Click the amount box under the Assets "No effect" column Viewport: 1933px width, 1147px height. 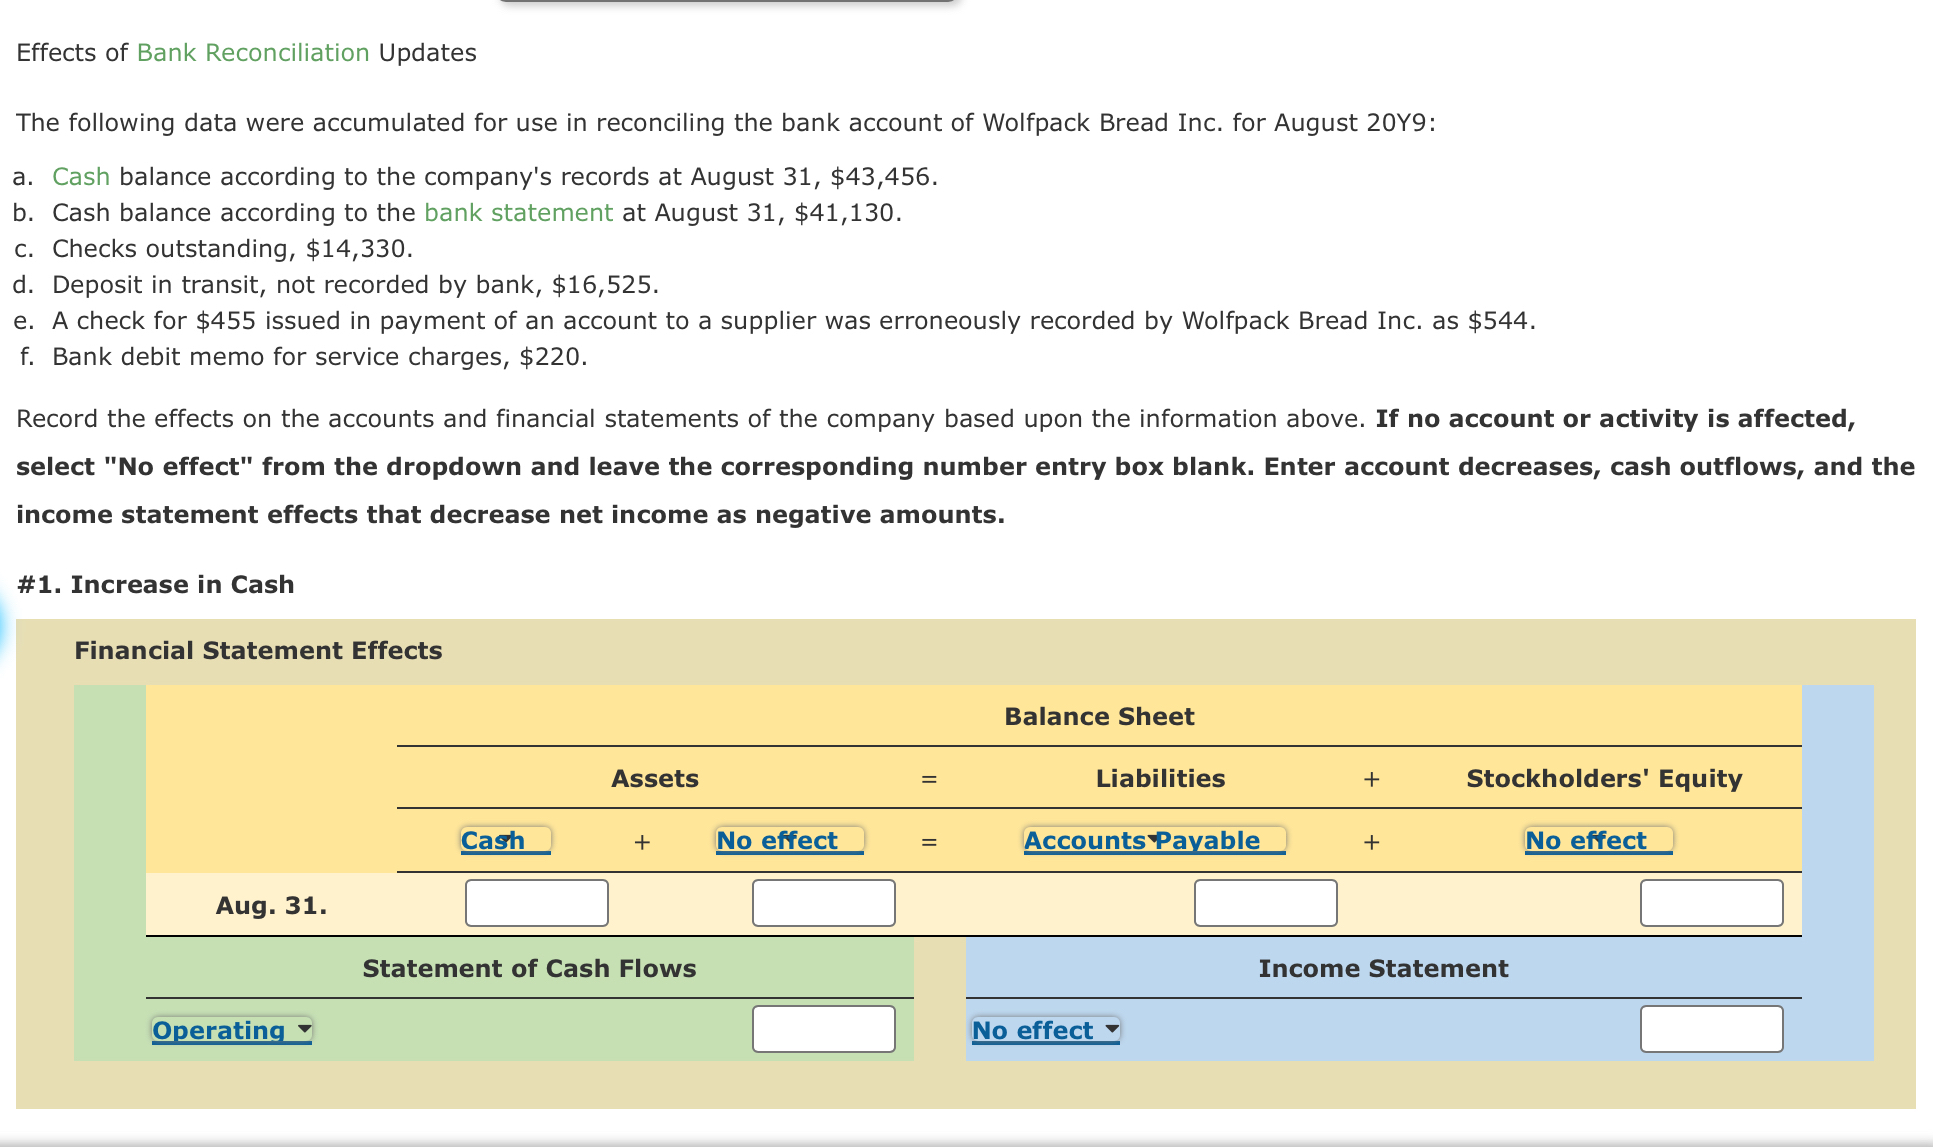(822, 903)
